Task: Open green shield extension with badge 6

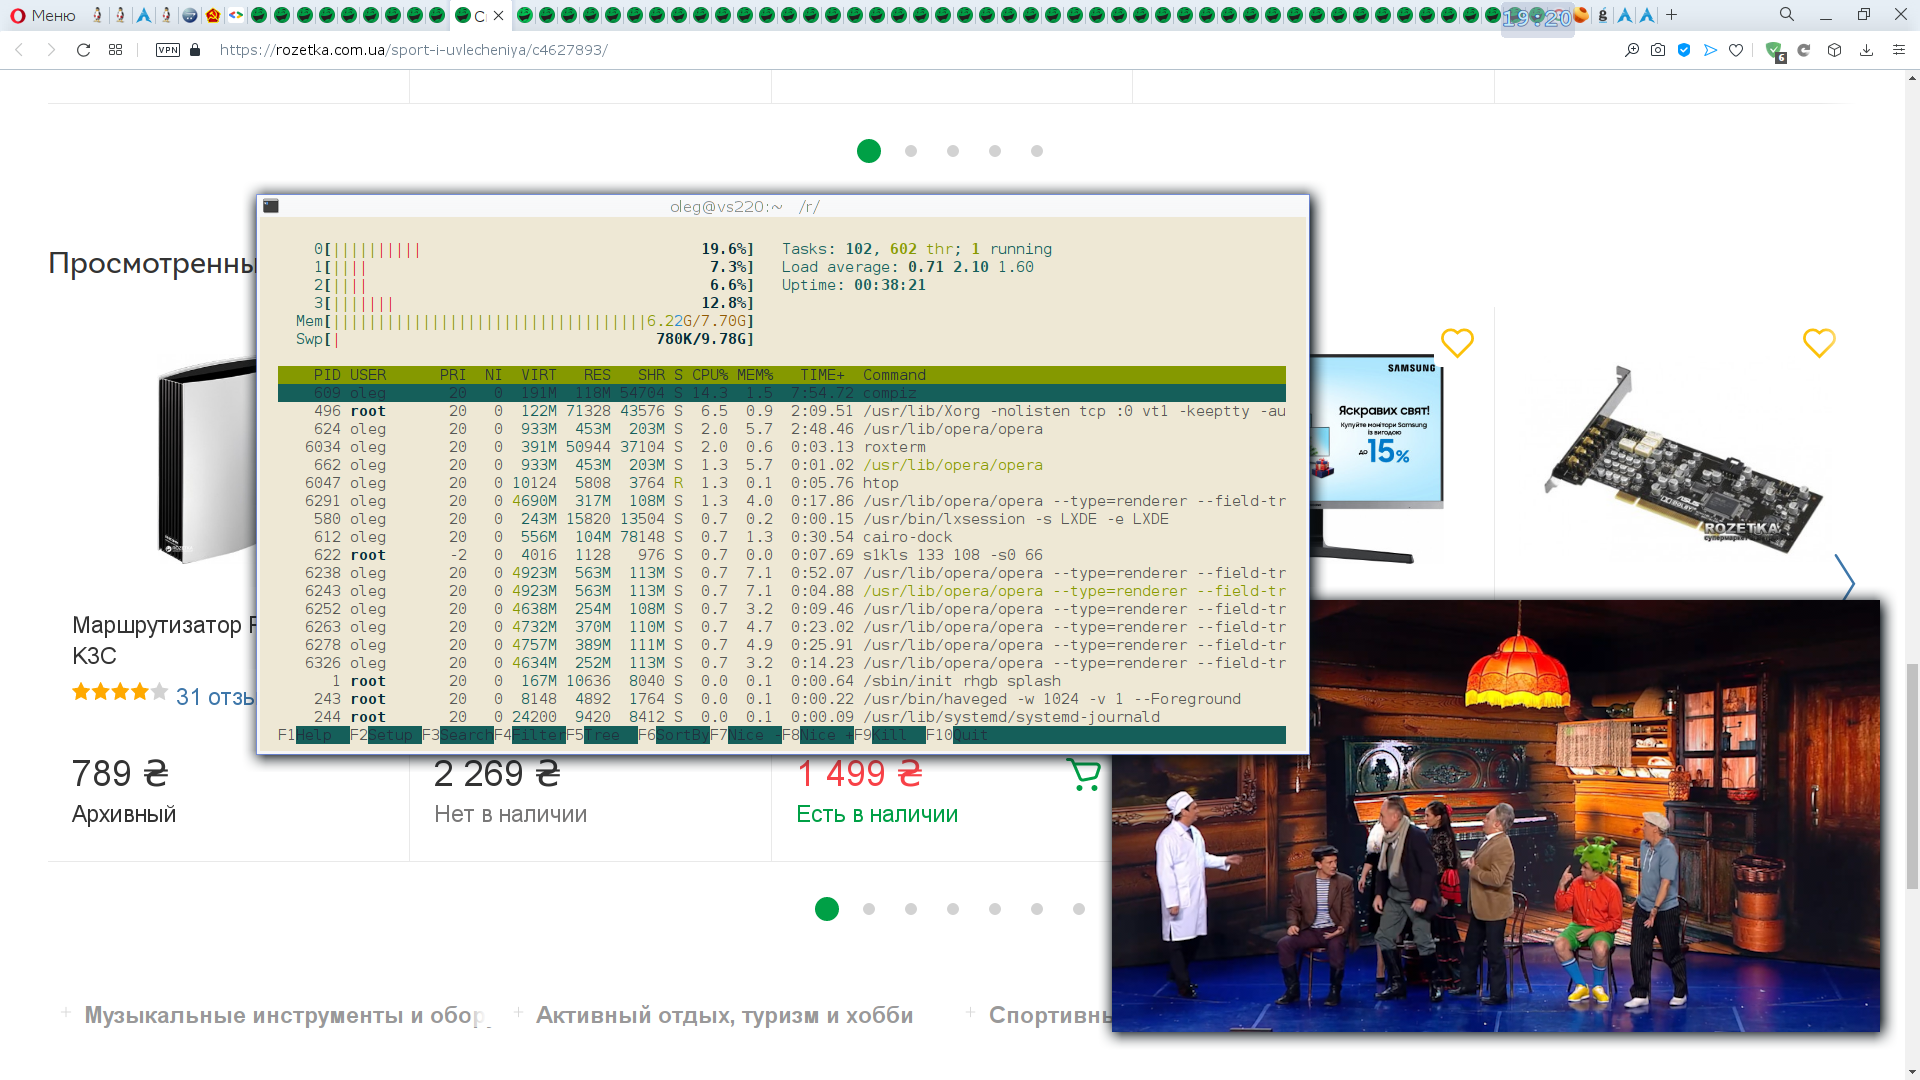Action: coord(1775,51)
